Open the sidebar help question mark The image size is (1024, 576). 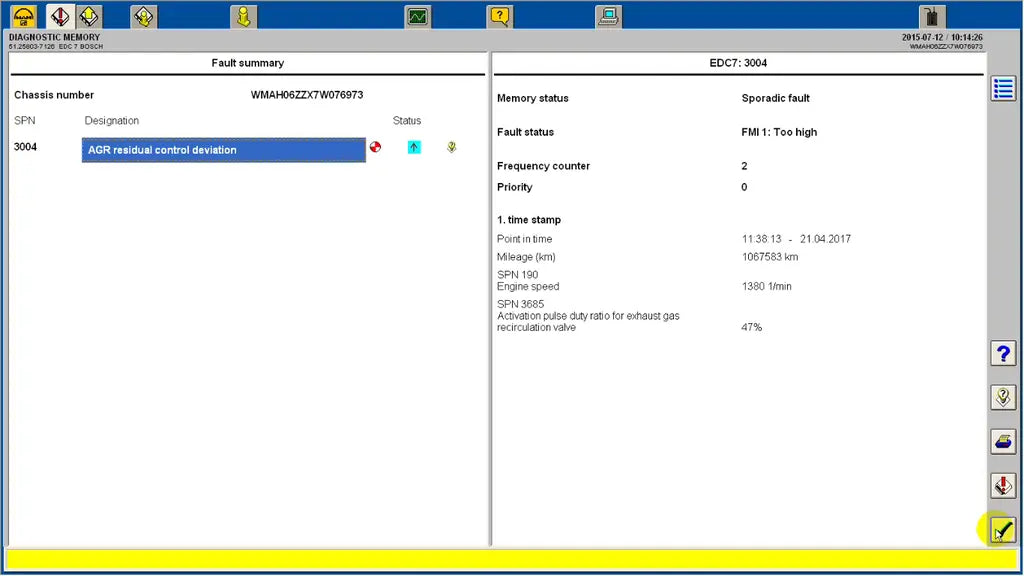coord(1003,353)
